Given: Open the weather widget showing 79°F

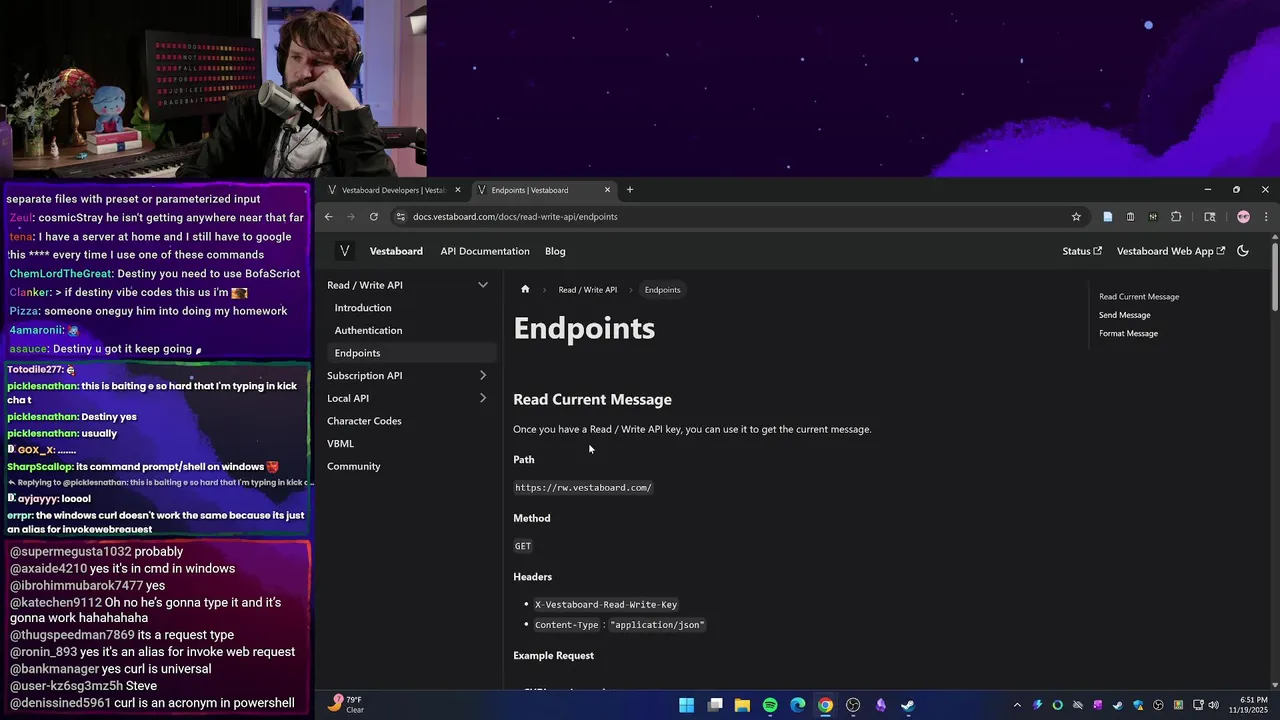Looking at the screenshot, I should point(346,705).
